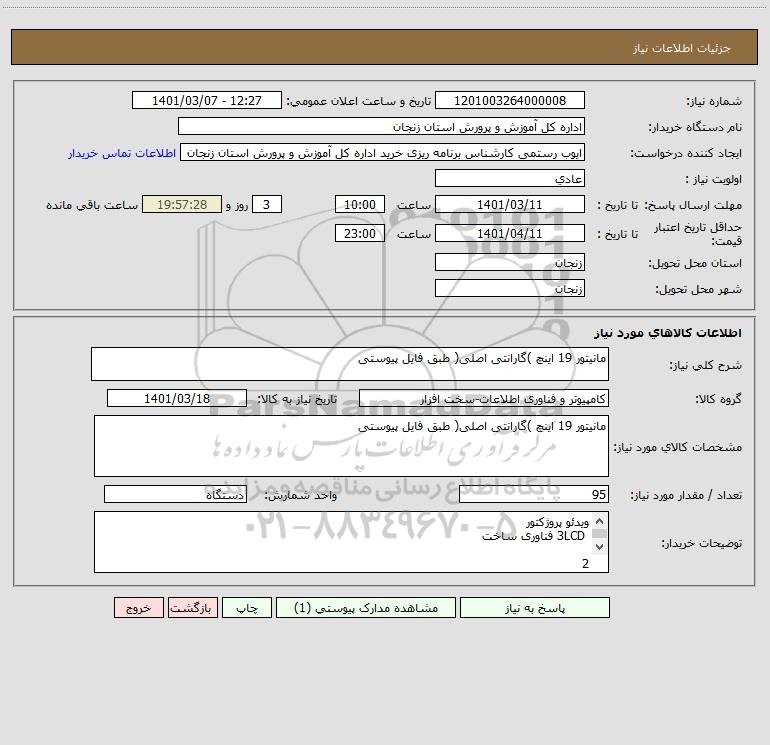770x745 pixels.
Task: Click section heading اطلاعات کالاهای مورد نیاز
Action: tap(668, 333)
